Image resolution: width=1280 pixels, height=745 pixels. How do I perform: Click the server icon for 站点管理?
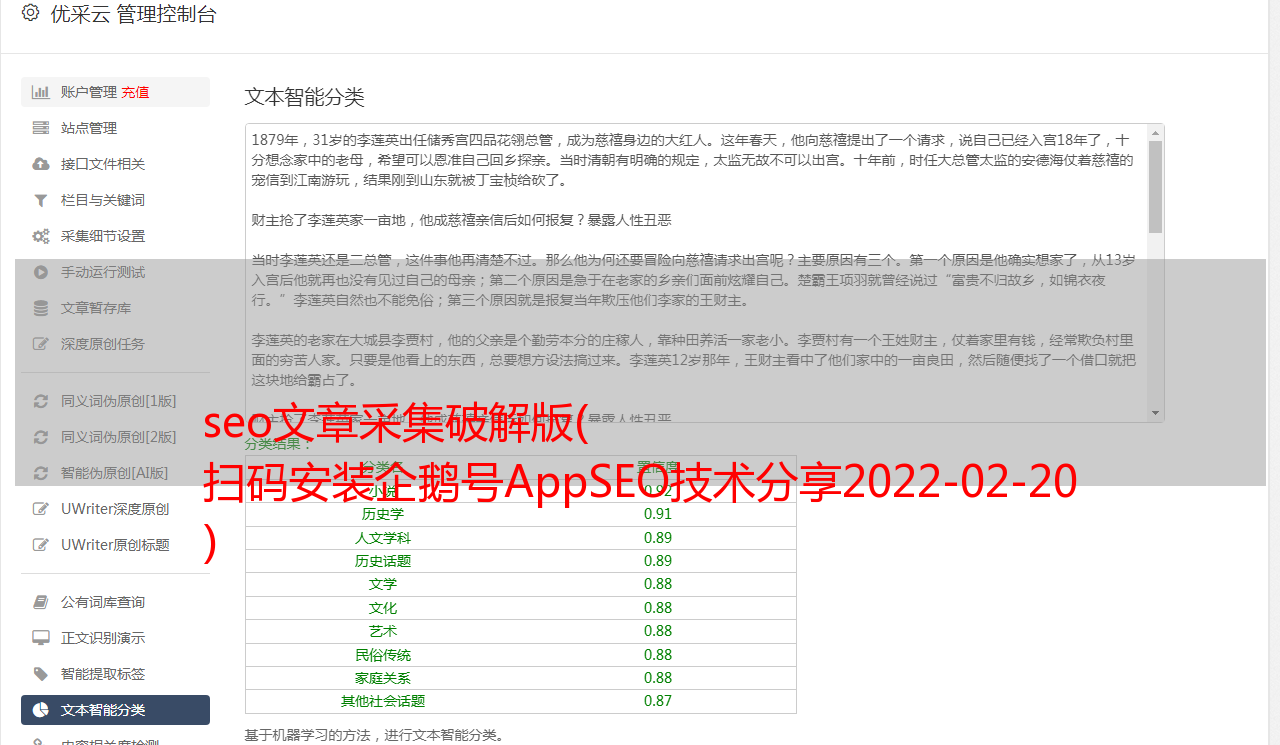(41, 128)
